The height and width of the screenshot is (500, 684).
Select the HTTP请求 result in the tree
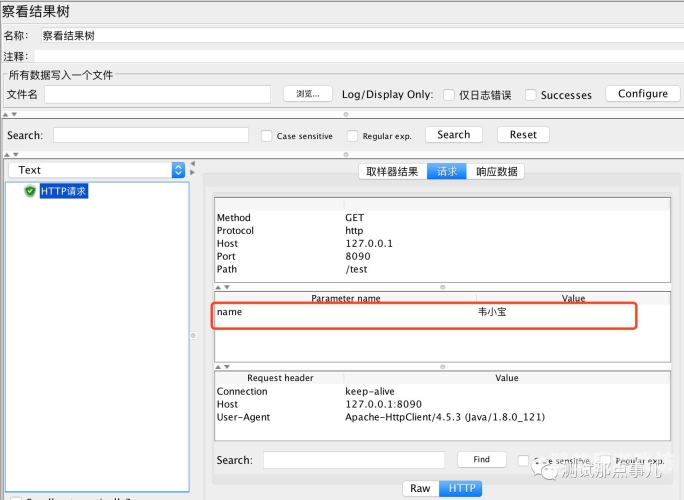(64, 191)
